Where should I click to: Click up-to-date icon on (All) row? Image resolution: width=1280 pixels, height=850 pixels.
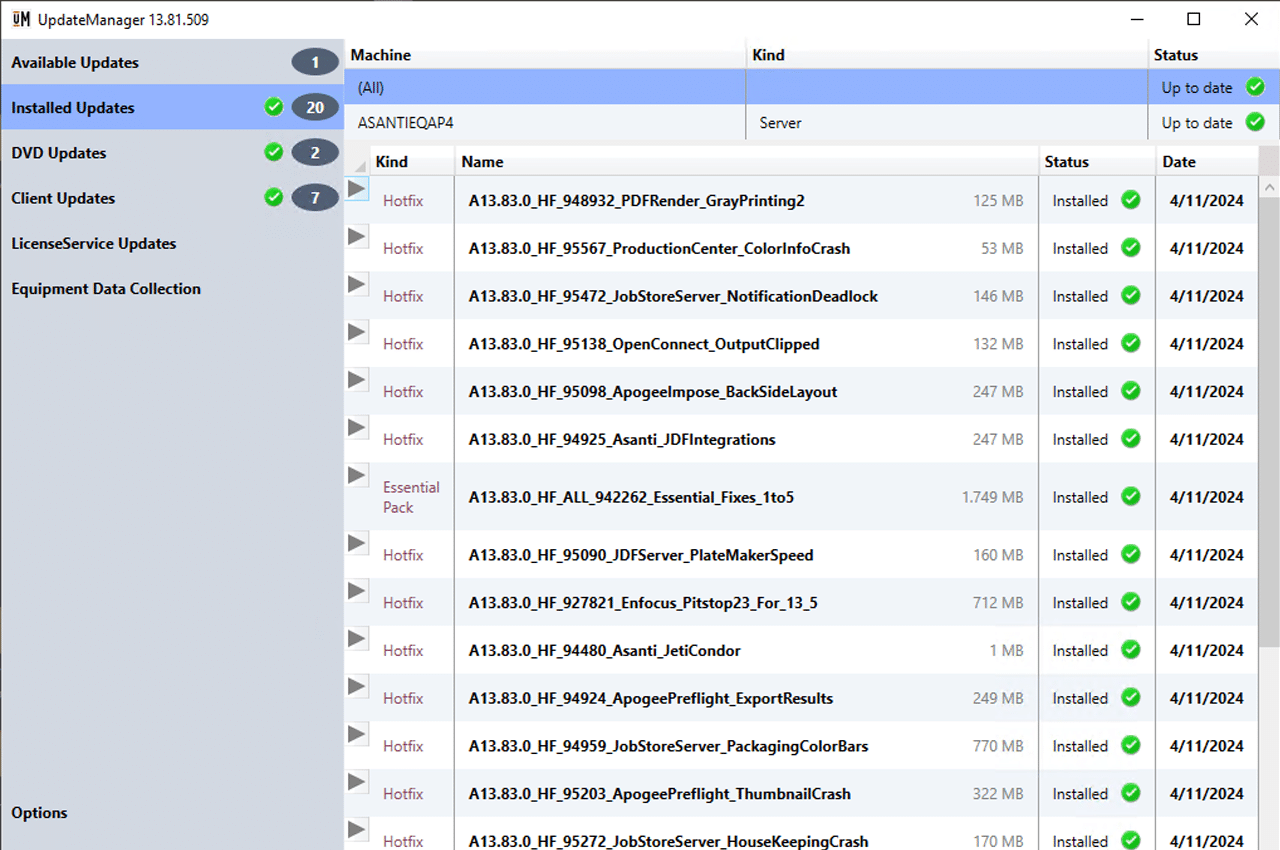pyautogui.click(x=1255, y=88)
